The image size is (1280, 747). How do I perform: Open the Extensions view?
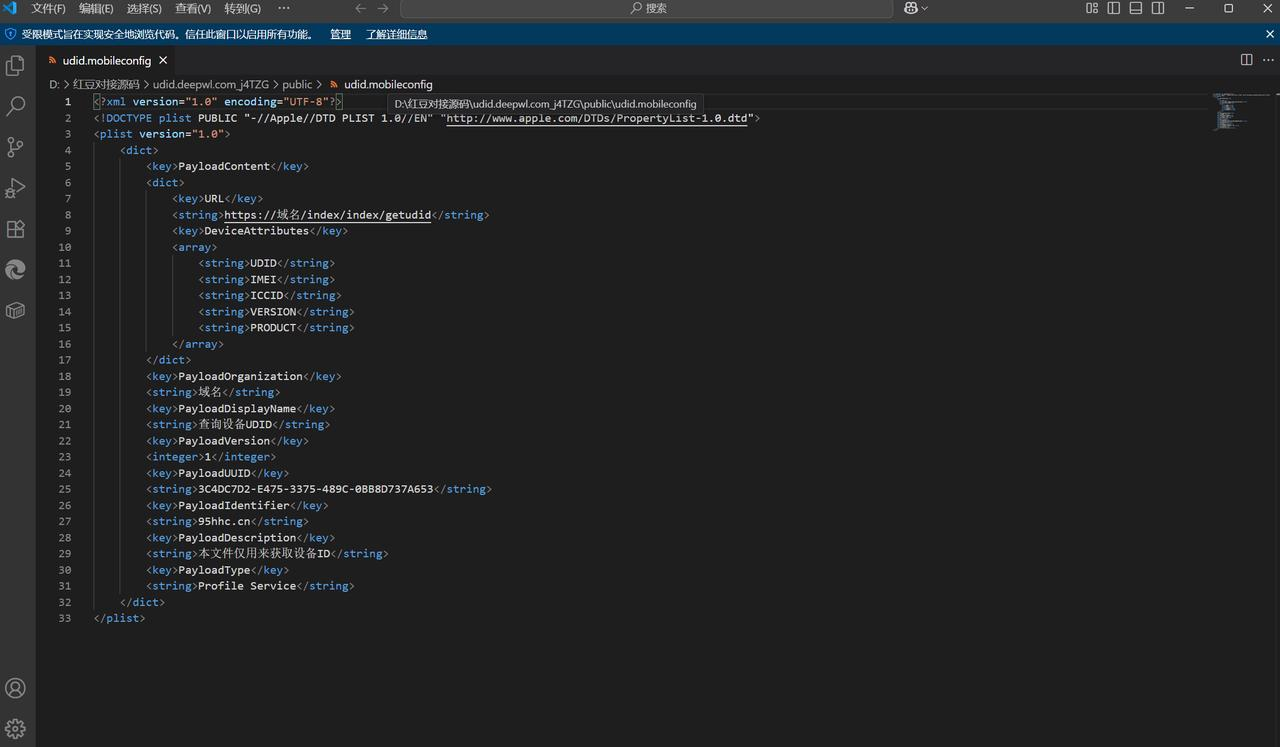[16, 229]
